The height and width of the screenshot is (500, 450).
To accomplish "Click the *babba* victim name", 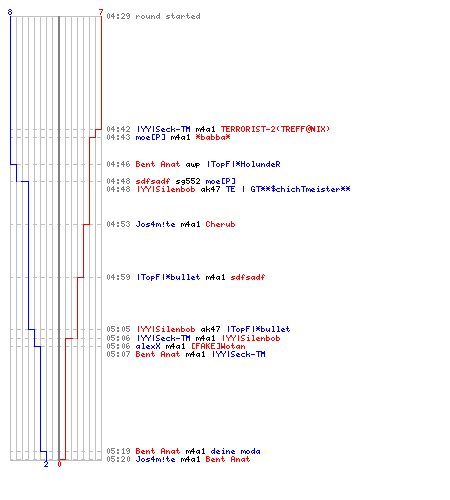I will tap(213, 137).
